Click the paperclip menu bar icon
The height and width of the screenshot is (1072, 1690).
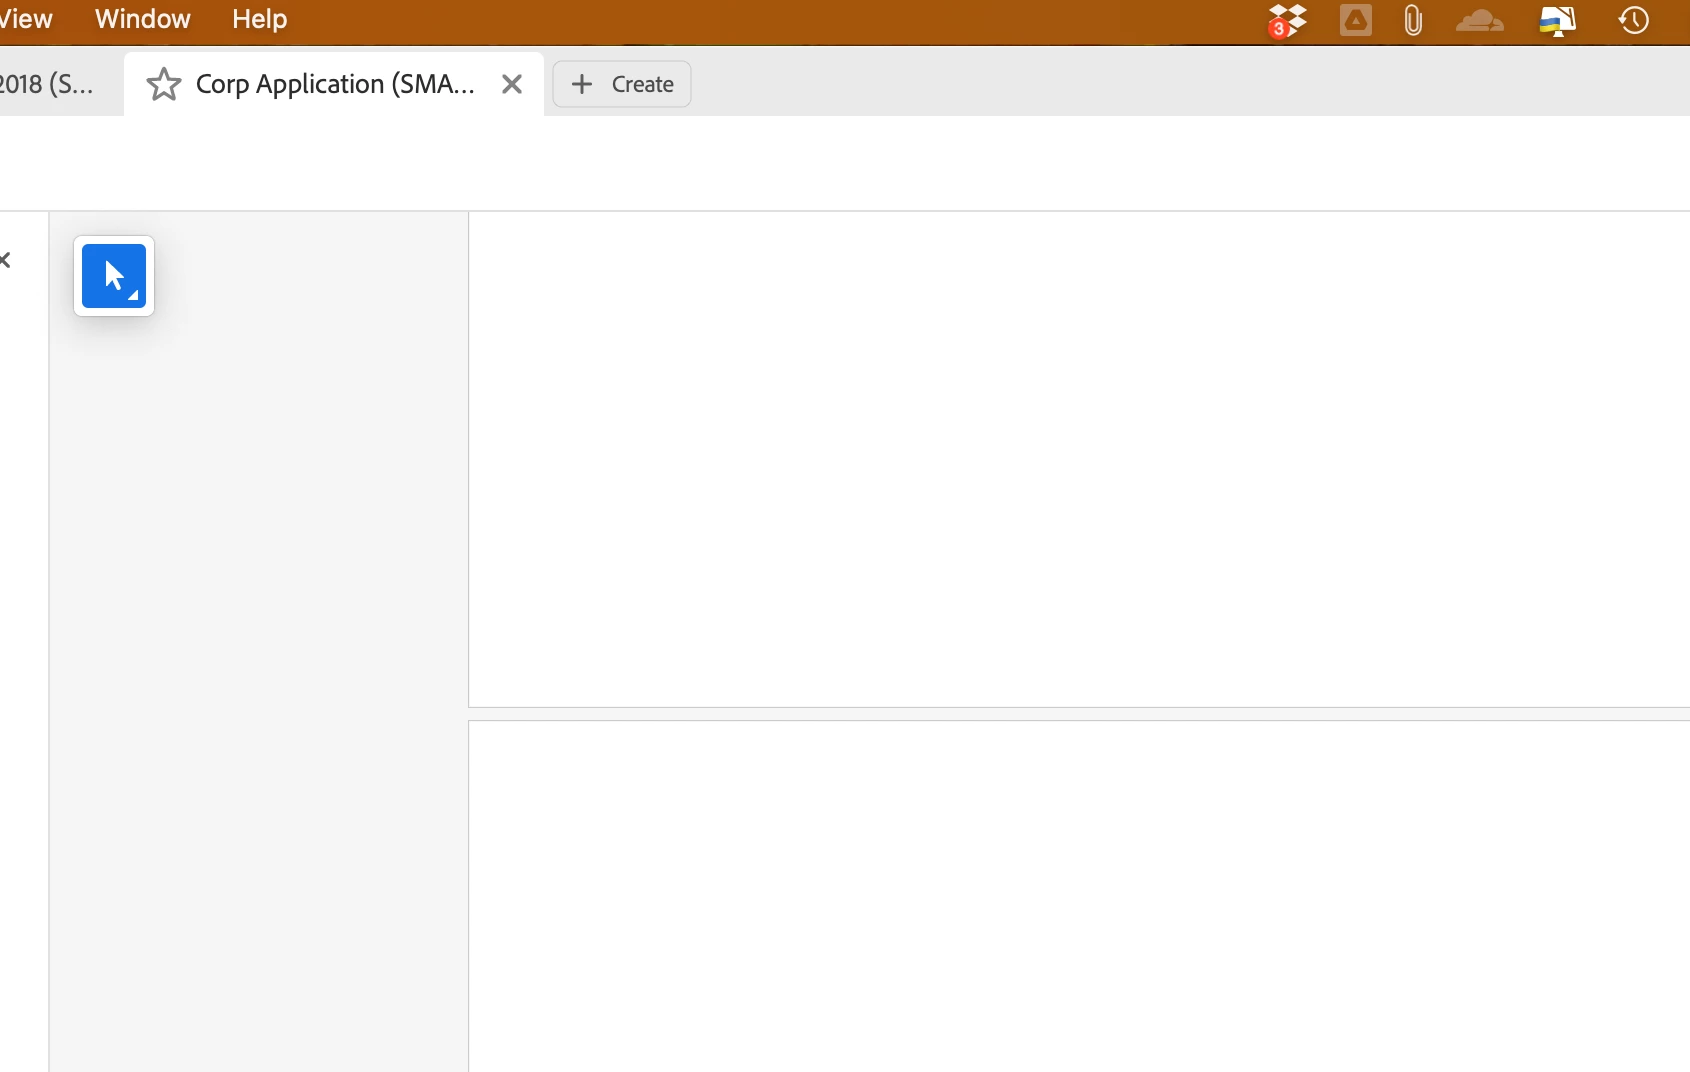tap(1413, 20)
